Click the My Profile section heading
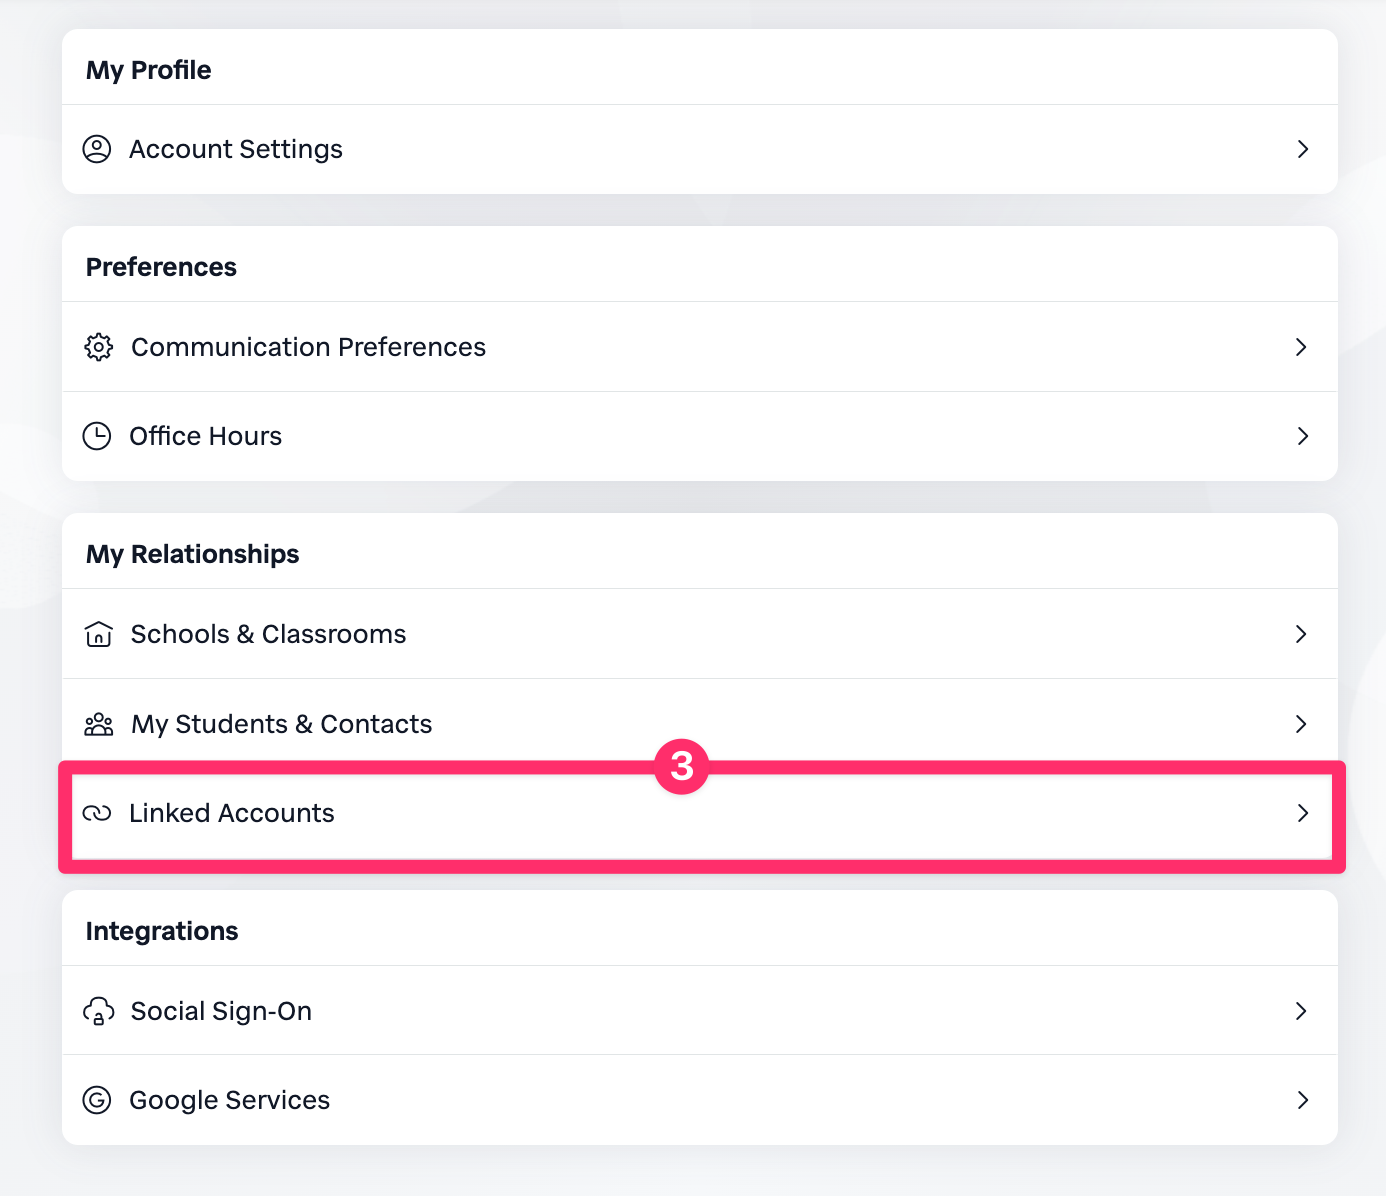The image size is (1386, 1196). pos(149,70)
